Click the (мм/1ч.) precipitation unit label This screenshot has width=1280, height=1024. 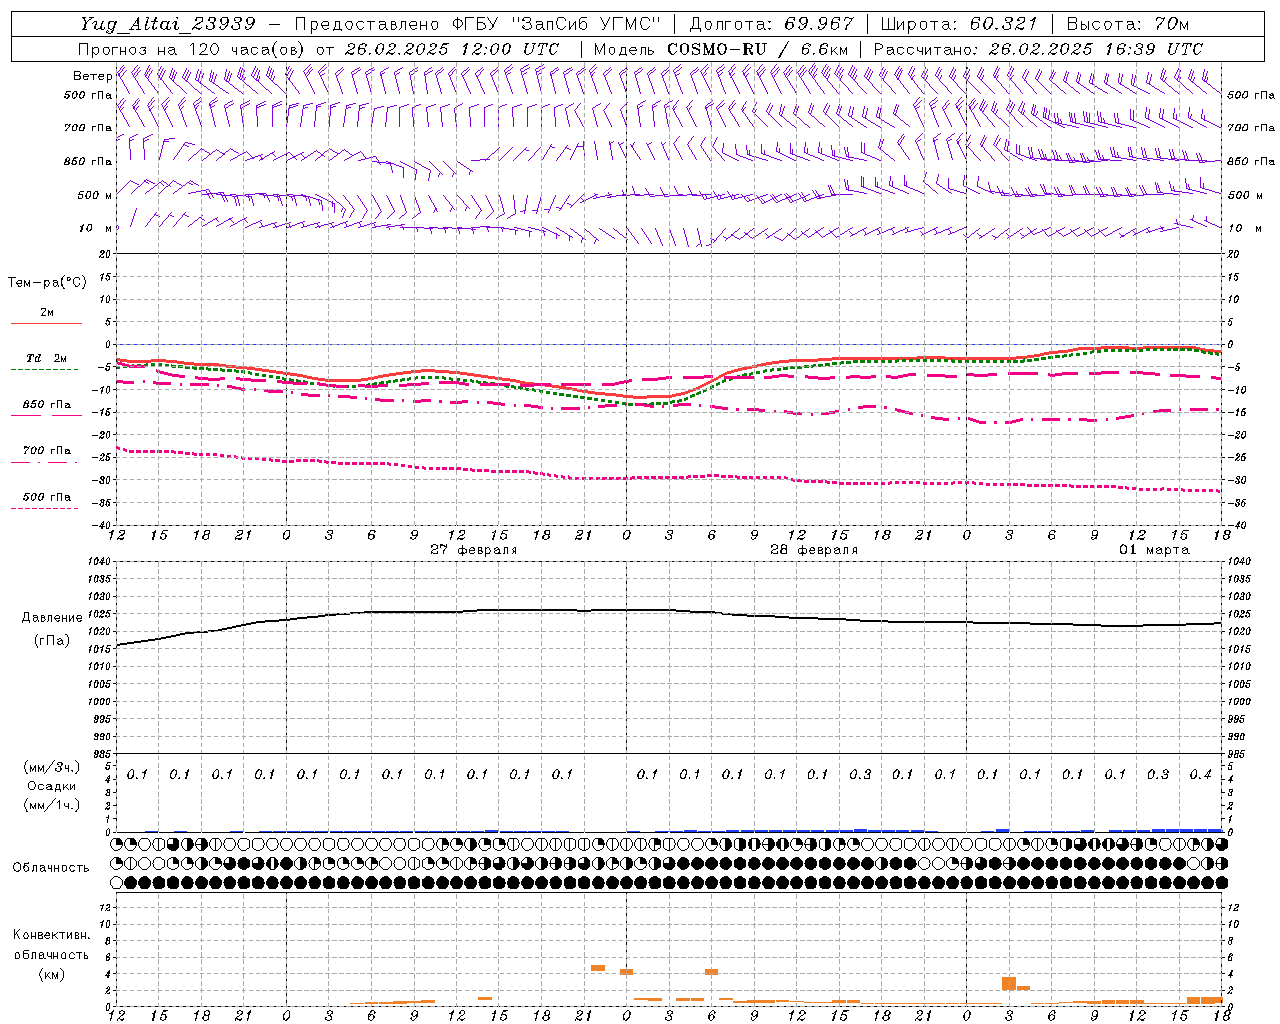(51, 805)
